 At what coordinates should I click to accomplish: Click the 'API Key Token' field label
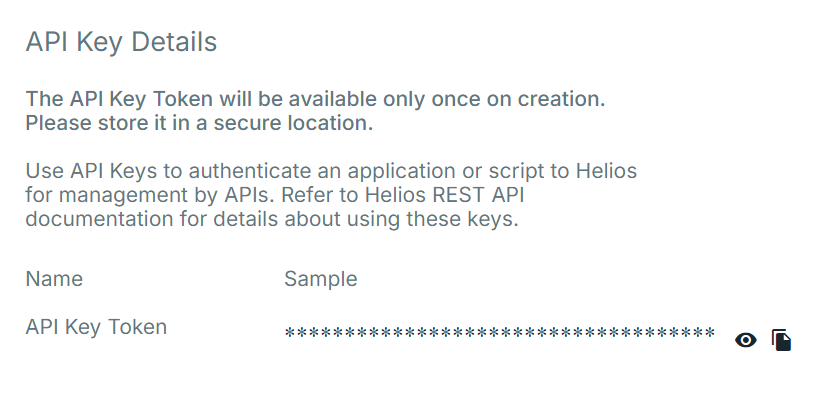(x=96, y=327)
